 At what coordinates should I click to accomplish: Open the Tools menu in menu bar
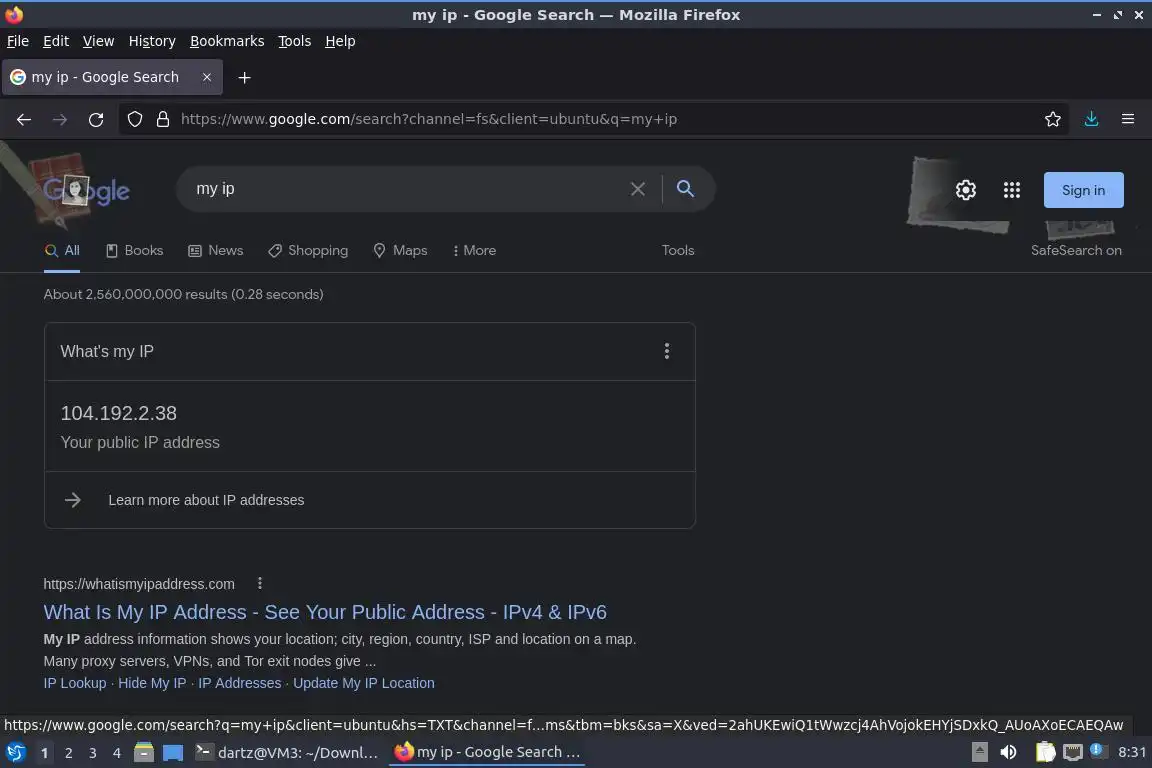click(295, 41)
